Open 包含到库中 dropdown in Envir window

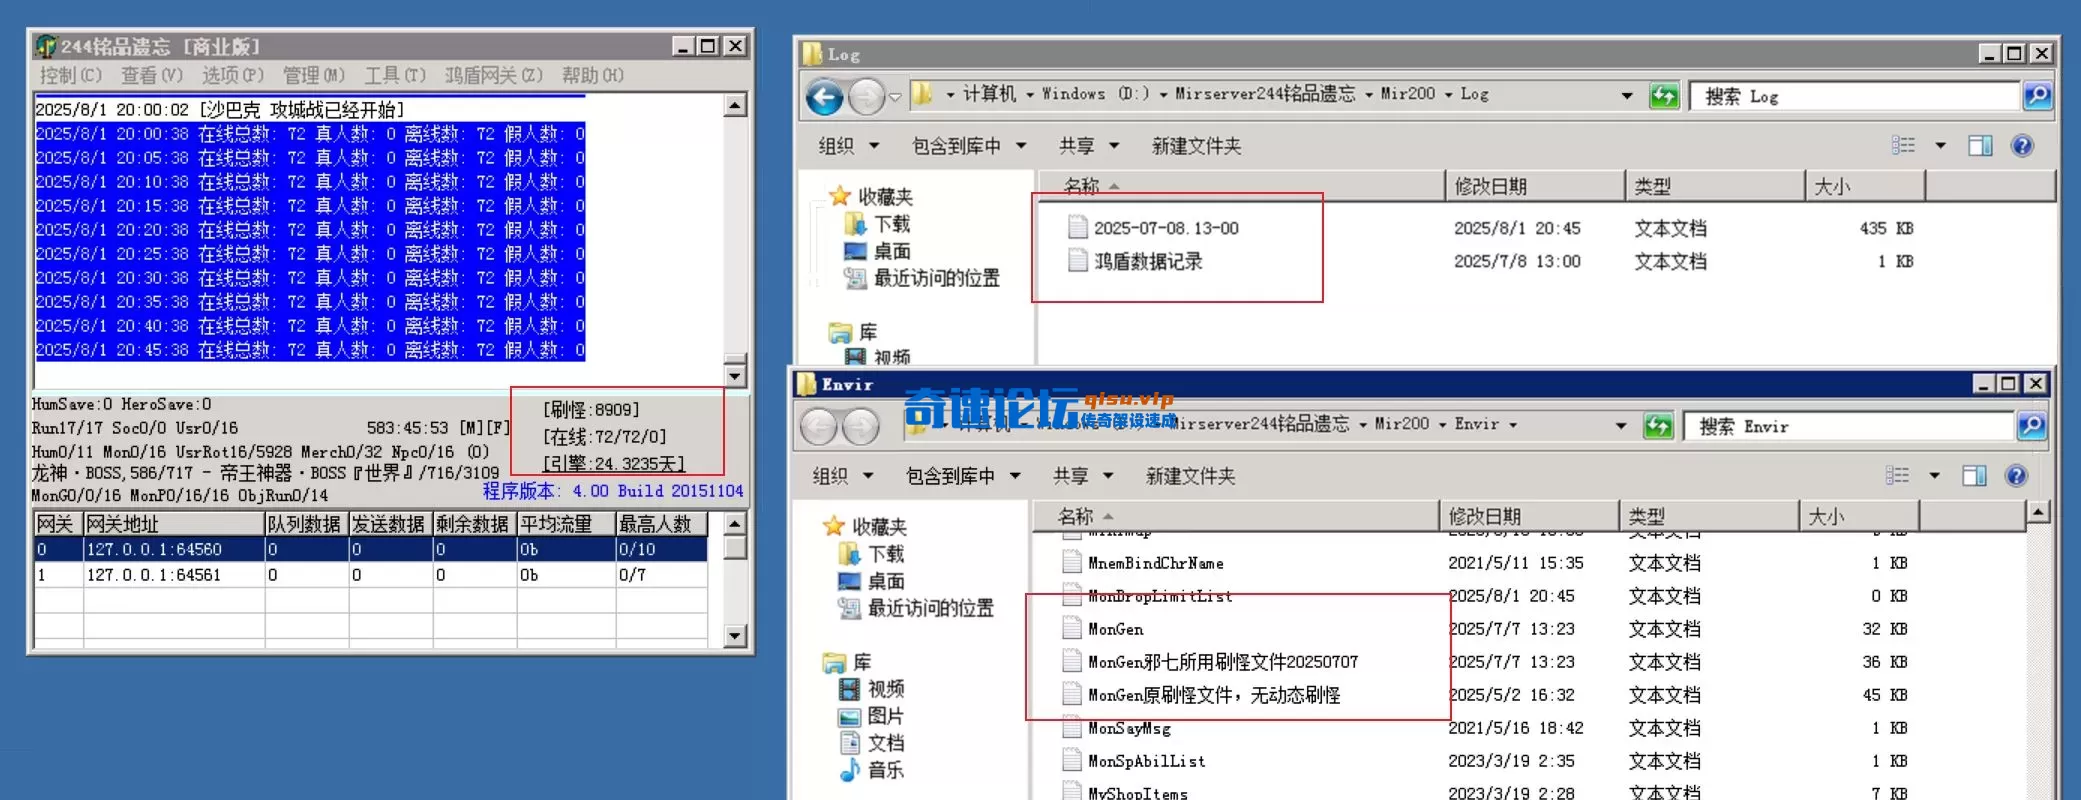(x=963, y=476)
